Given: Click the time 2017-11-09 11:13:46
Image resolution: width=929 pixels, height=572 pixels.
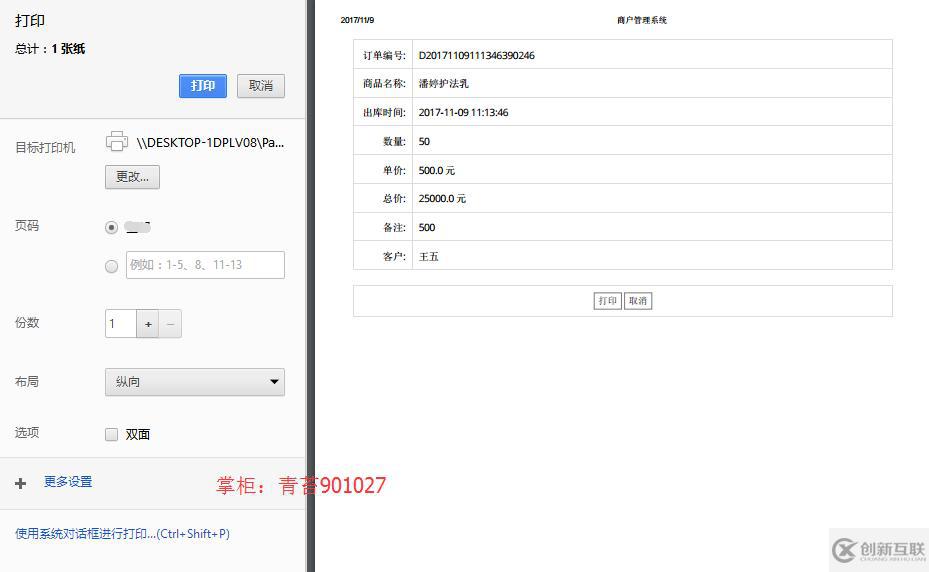Looking at the screenshot, I should coord(463,113).
